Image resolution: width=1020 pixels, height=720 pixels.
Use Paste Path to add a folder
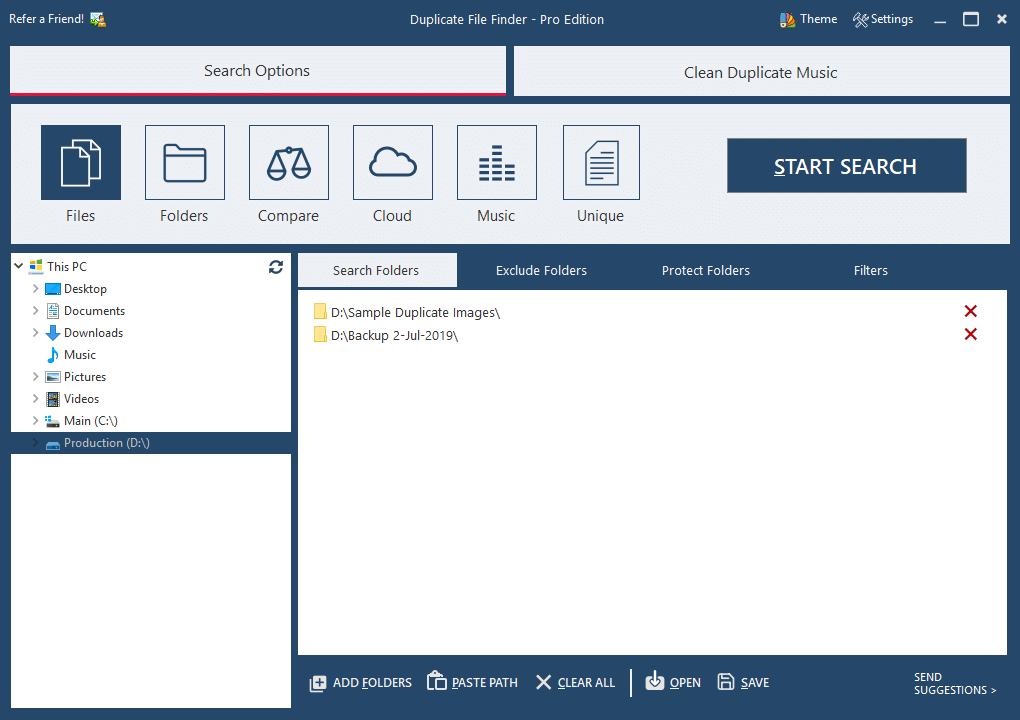pyautogui.click(x=472, y=682)
